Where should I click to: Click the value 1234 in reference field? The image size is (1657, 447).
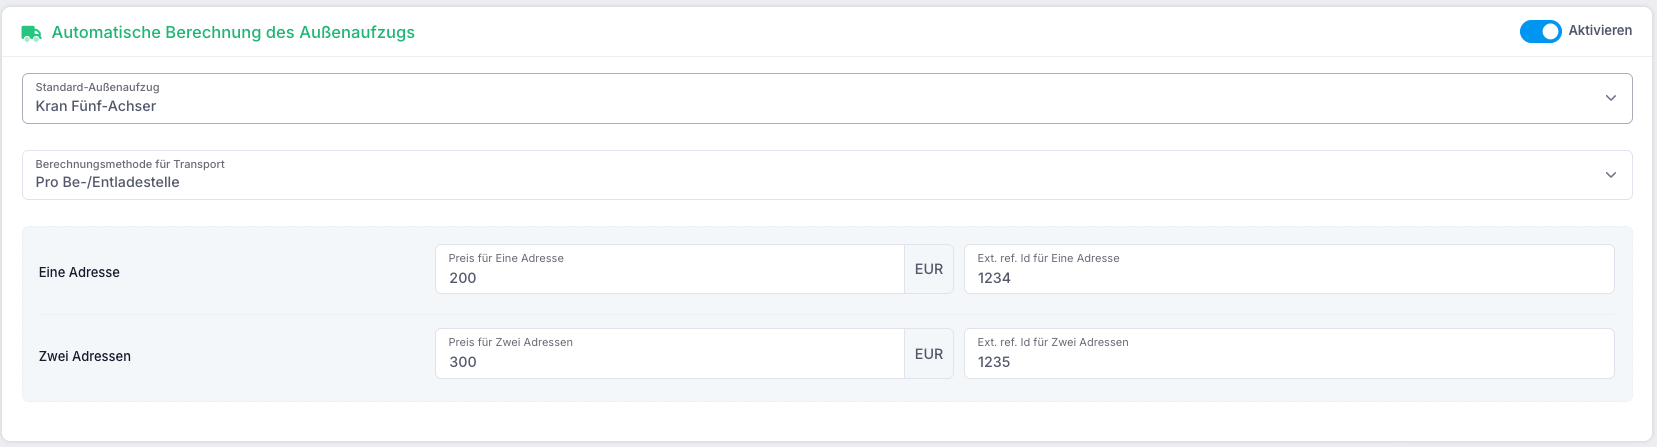(994, 278)
